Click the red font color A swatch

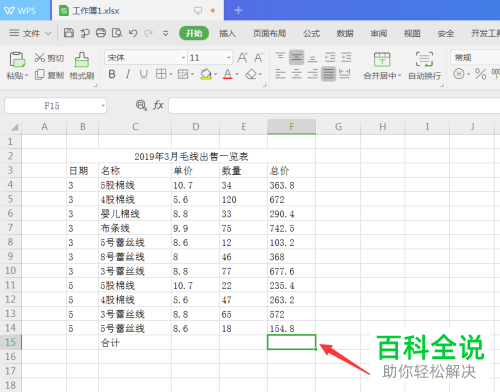point(228,74)
